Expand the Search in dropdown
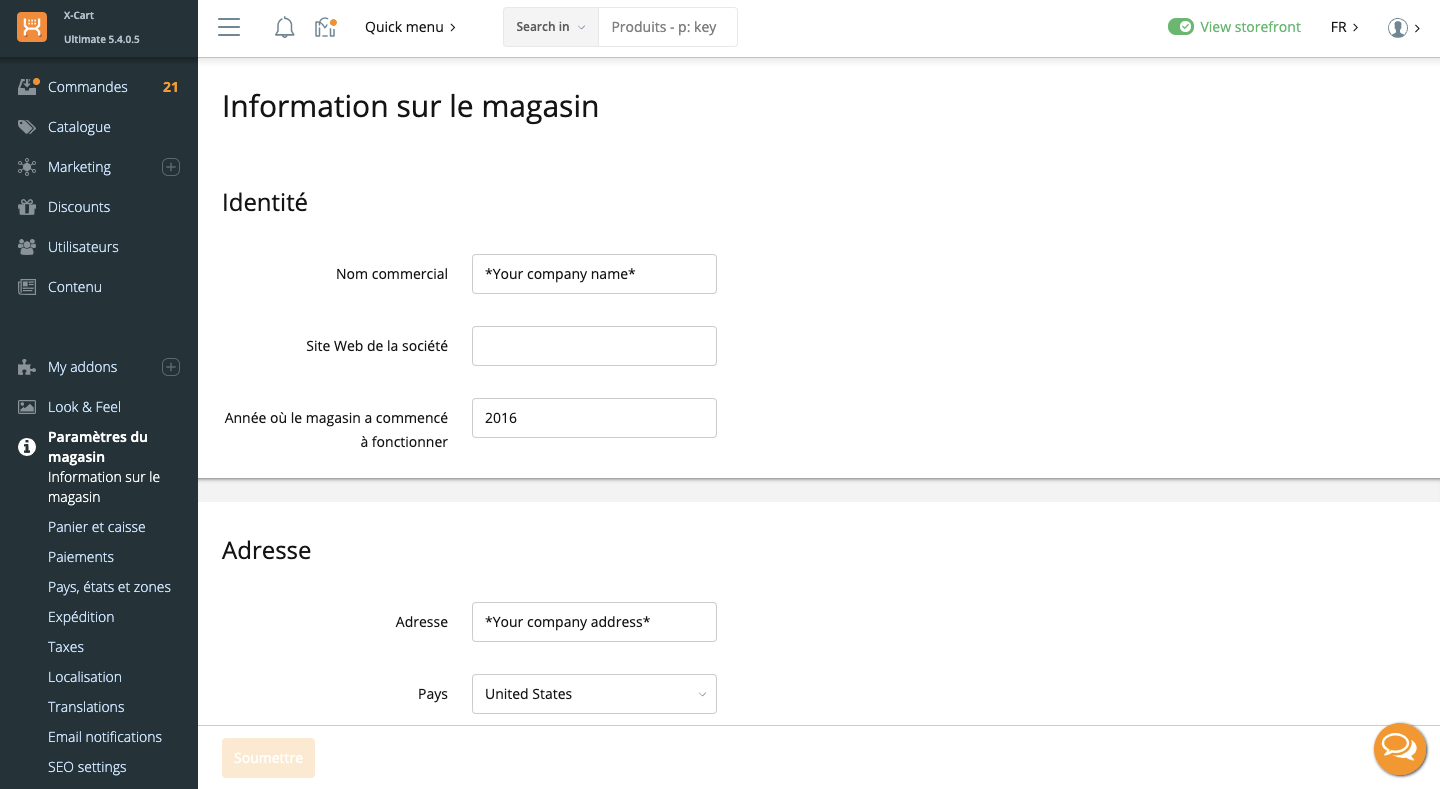 pyautogui.click(x=550, y=27)
